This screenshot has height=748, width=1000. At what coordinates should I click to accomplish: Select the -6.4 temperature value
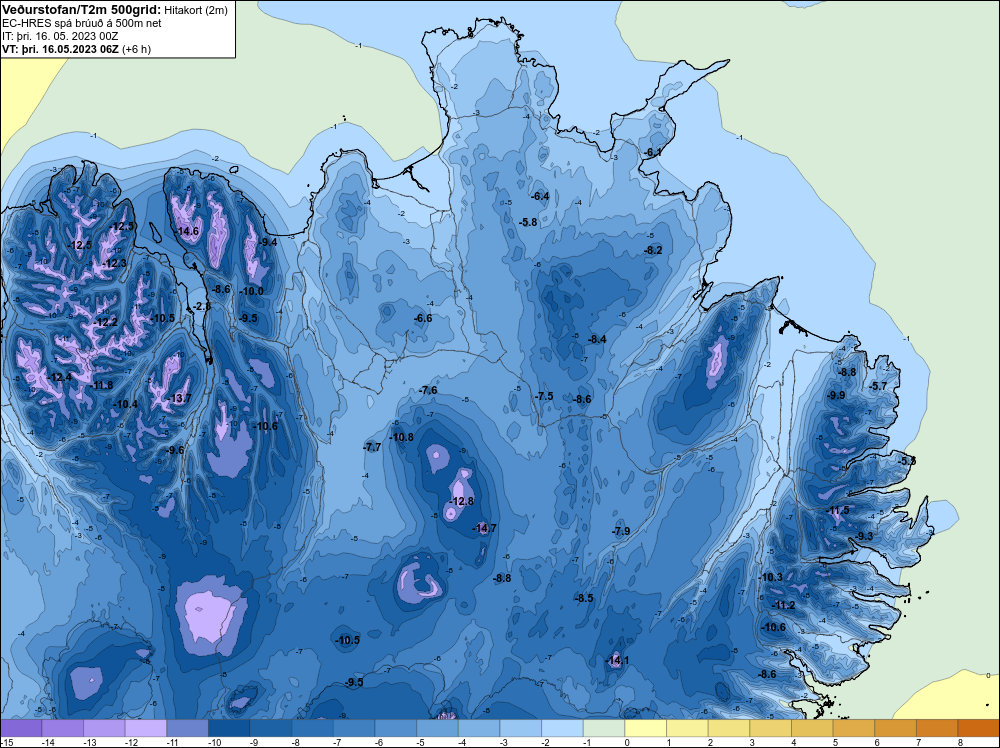coord(540,196)
